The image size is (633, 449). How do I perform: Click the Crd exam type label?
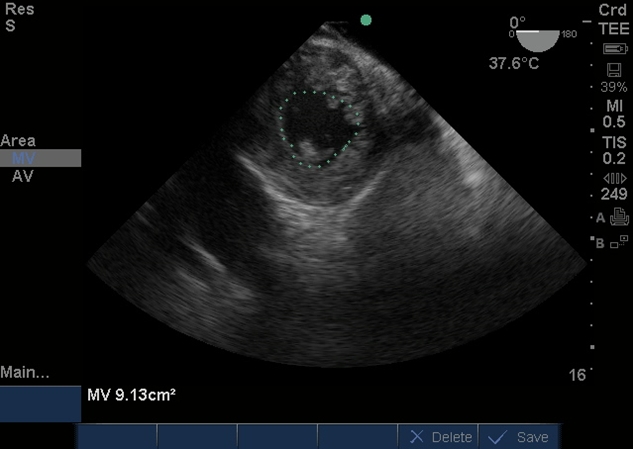click(613, 10)
